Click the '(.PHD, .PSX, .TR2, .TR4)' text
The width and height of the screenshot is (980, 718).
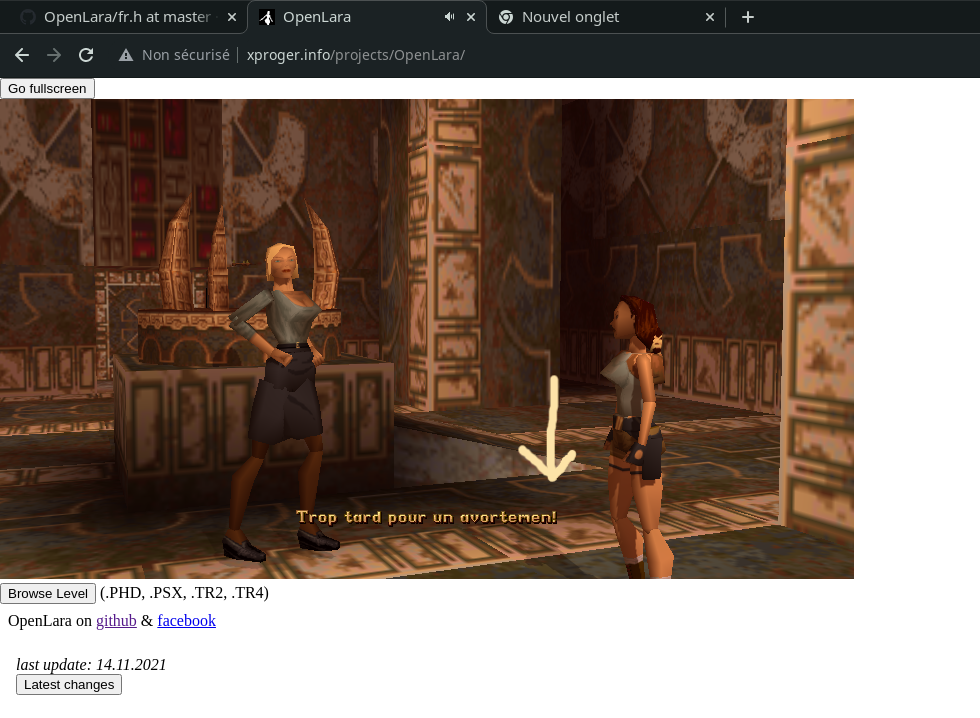(184, 593)
